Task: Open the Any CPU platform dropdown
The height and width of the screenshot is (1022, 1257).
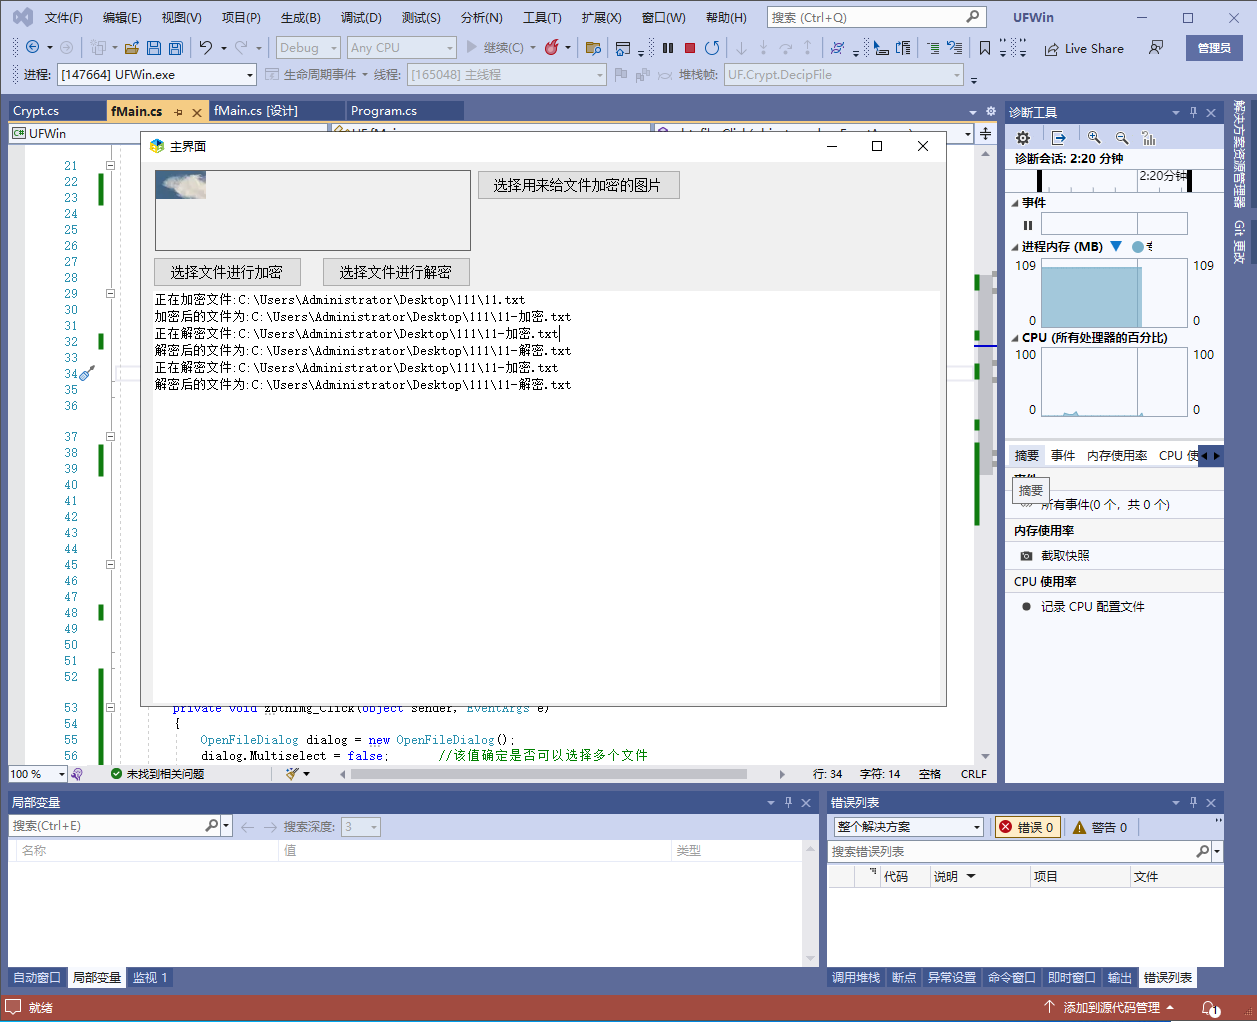Action: pyautogui.click(x=401, y=47)
